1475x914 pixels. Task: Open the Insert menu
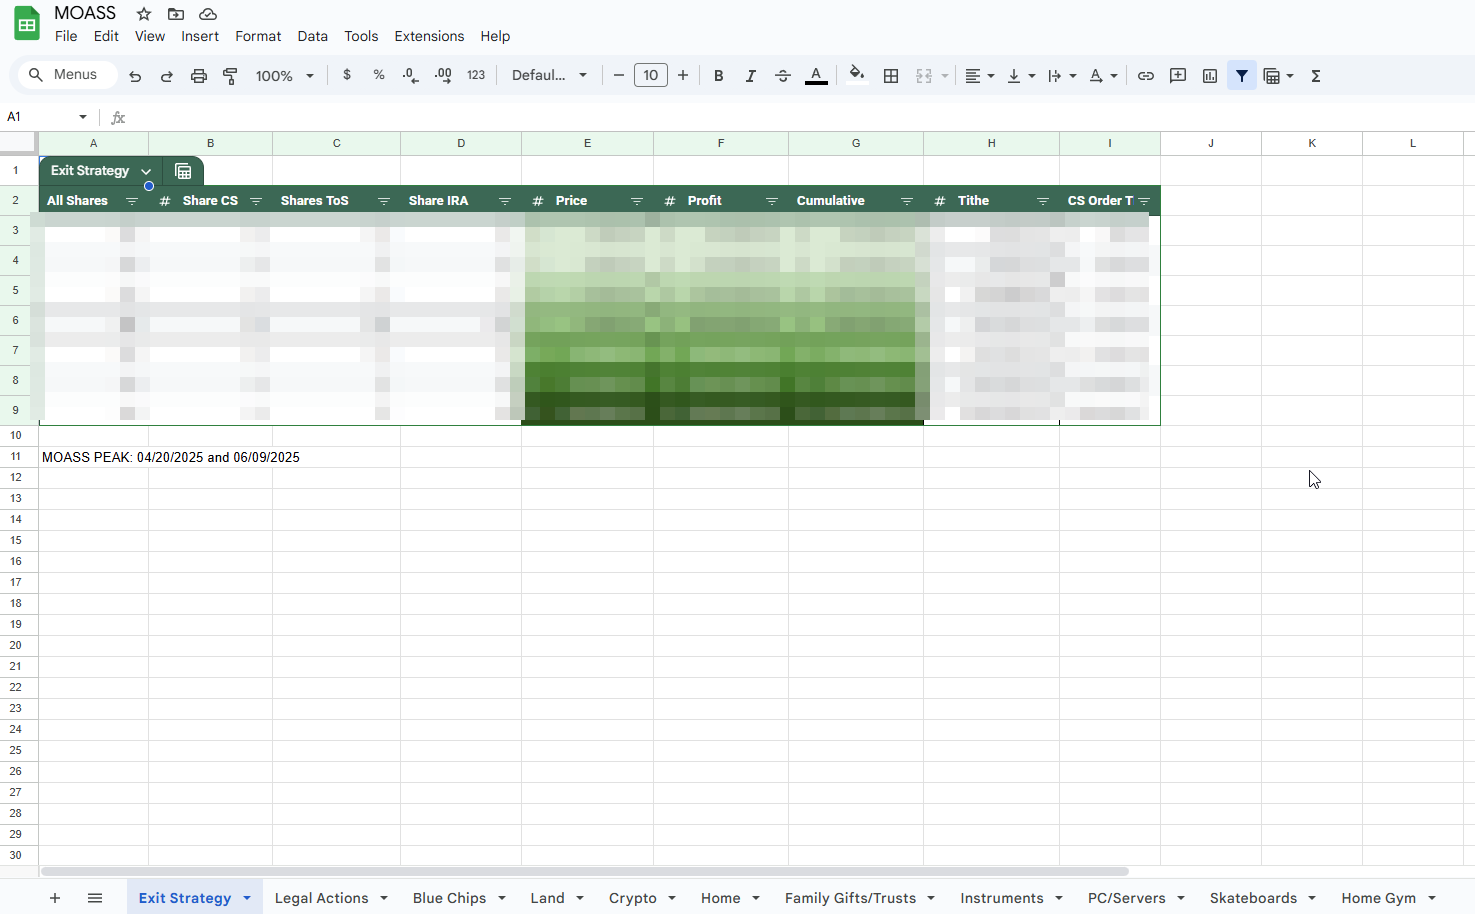click(x=200, y=36)
